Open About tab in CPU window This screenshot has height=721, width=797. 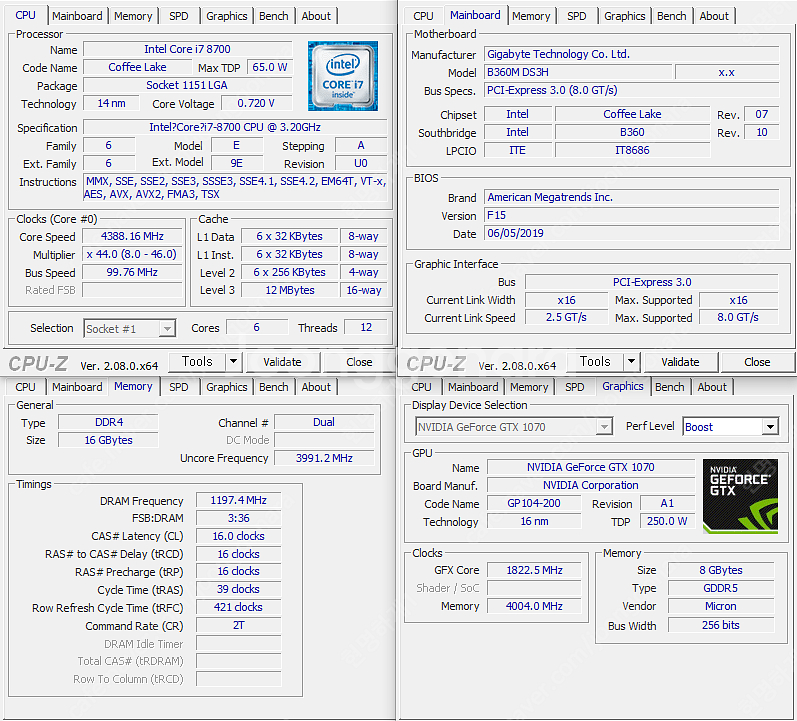point(316,16)
